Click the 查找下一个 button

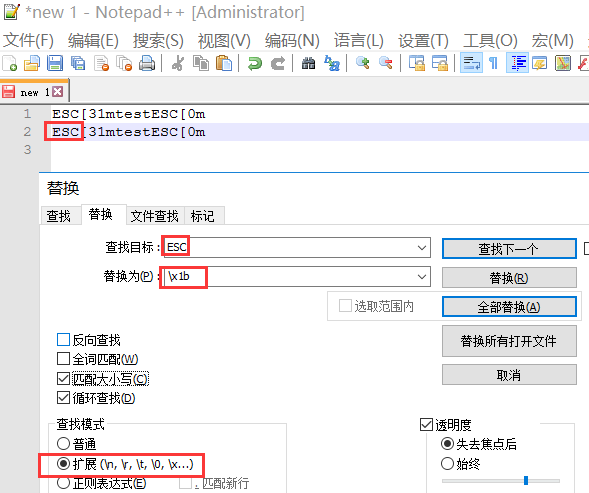pos(509,248)
